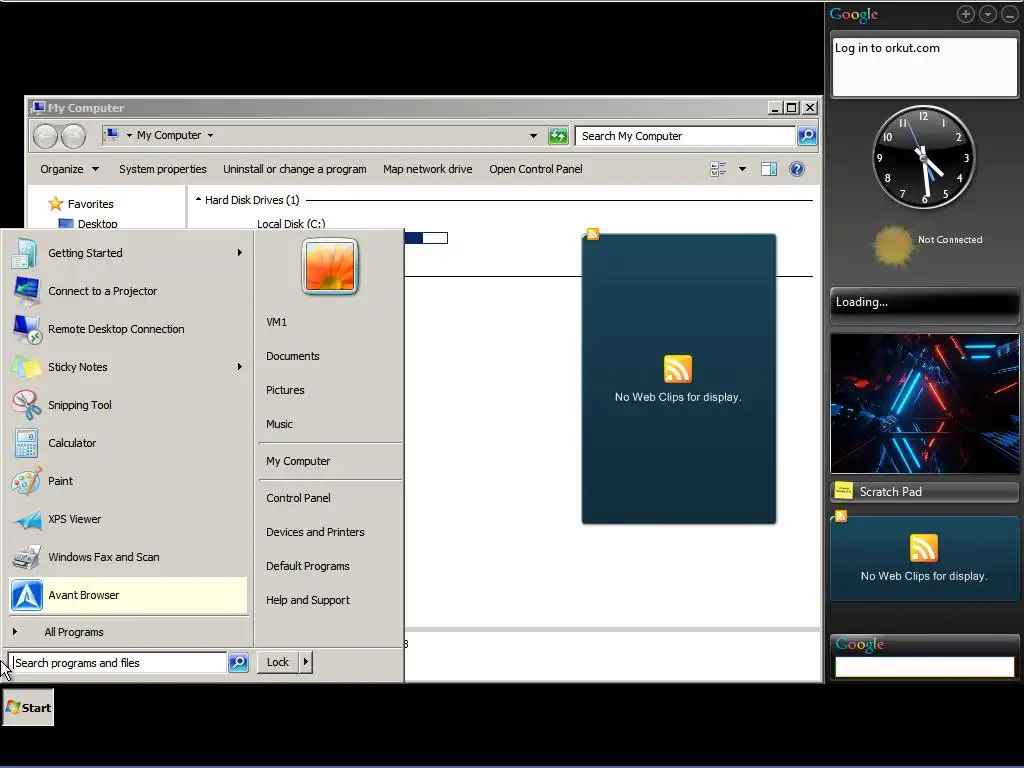Click Open Control Panel in toolbar
The image size is (1024, 768).
click(536, 169)
